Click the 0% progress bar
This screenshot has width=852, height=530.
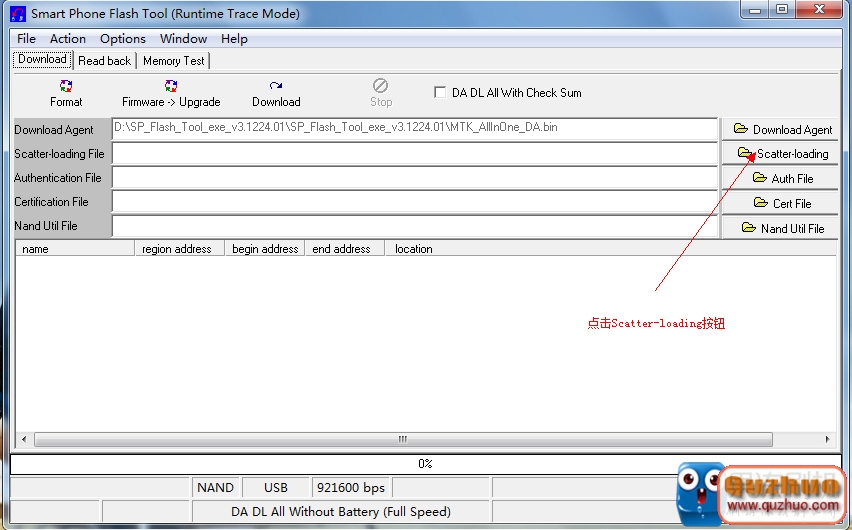(425, 464)
